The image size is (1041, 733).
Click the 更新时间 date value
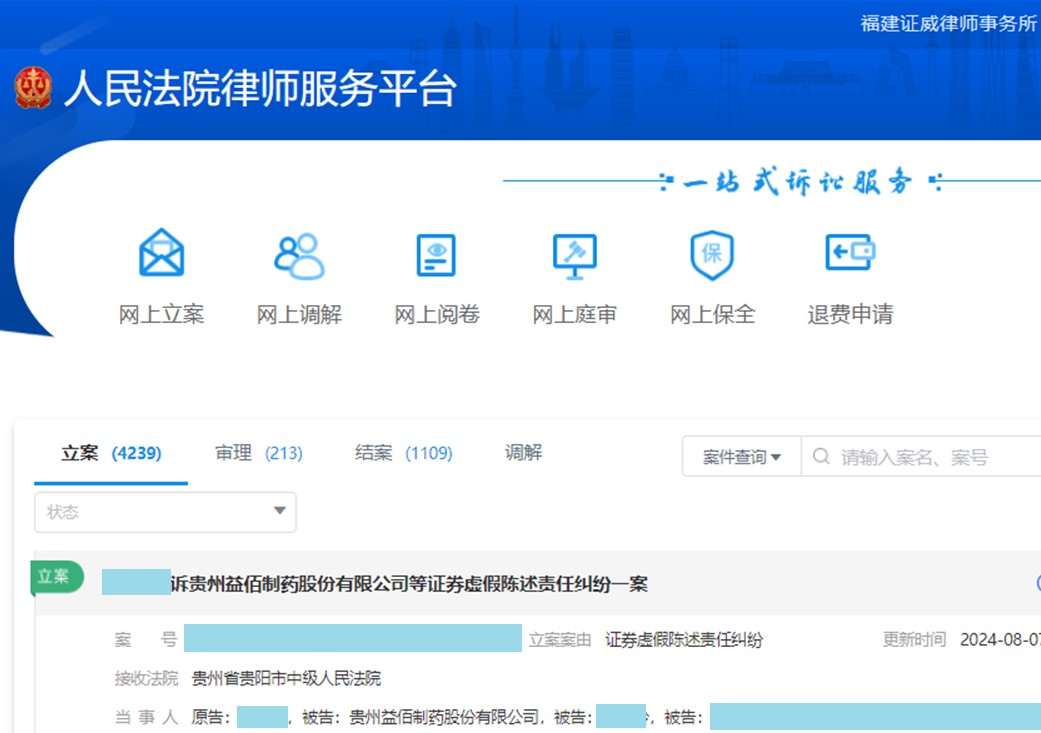click(x=1000, y=640)
